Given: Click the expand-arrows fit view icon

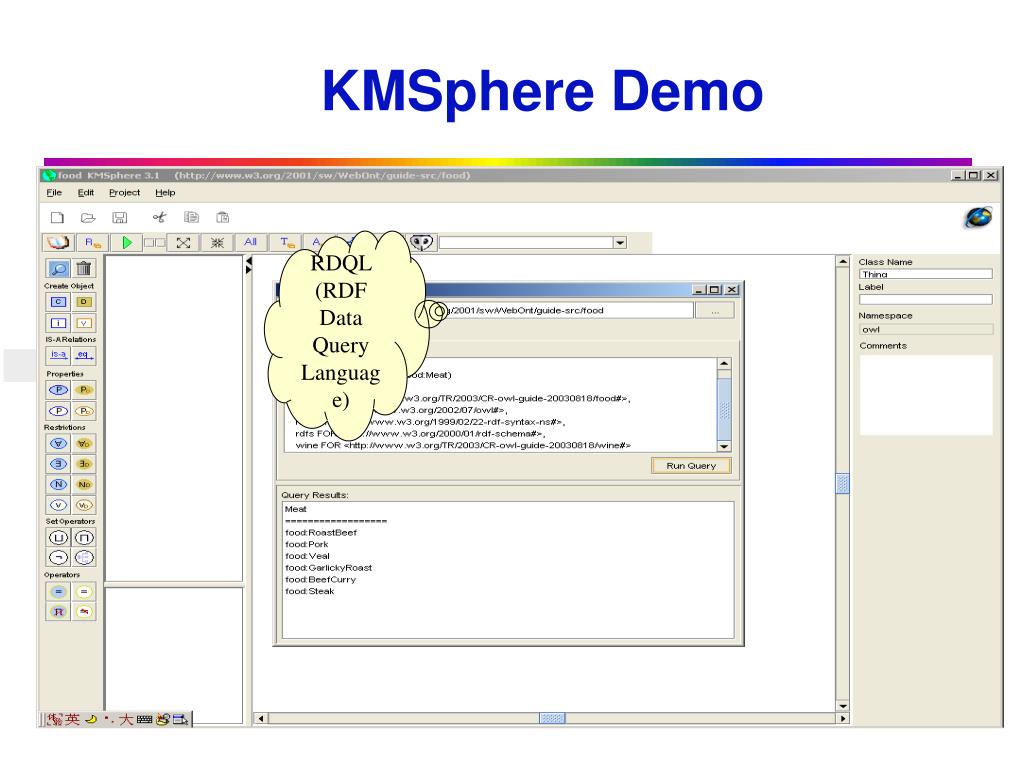Looking at the screenshot, I should [x=184, y=242].
